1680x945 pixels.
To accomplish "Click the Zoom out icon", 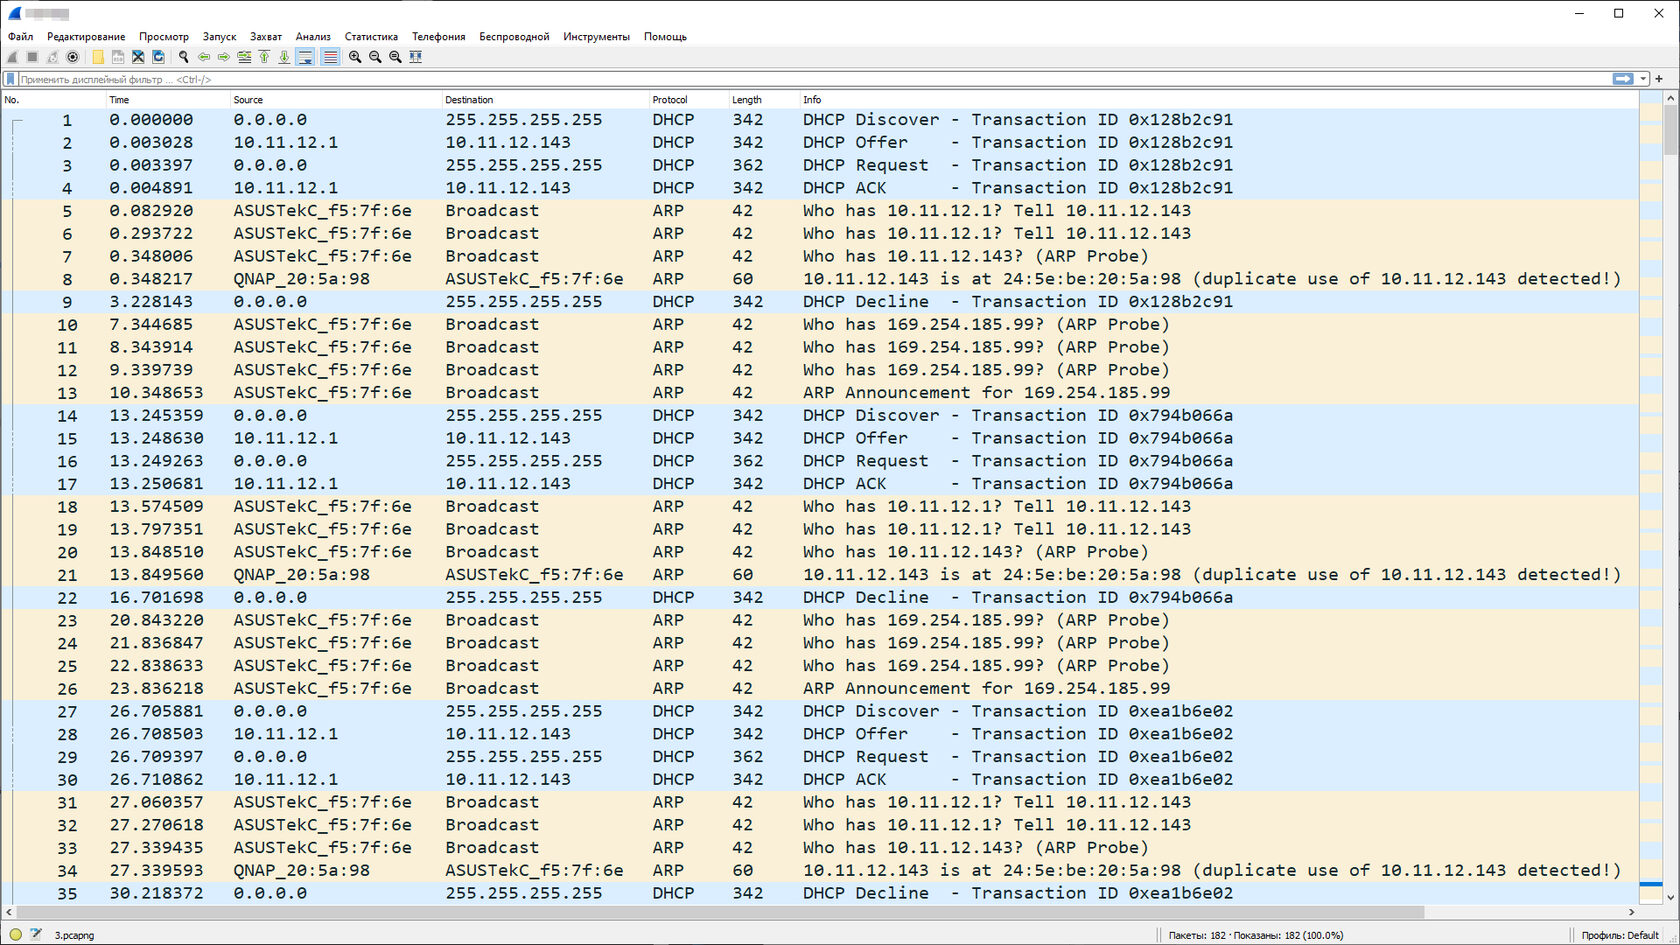I will click(375, 57).
